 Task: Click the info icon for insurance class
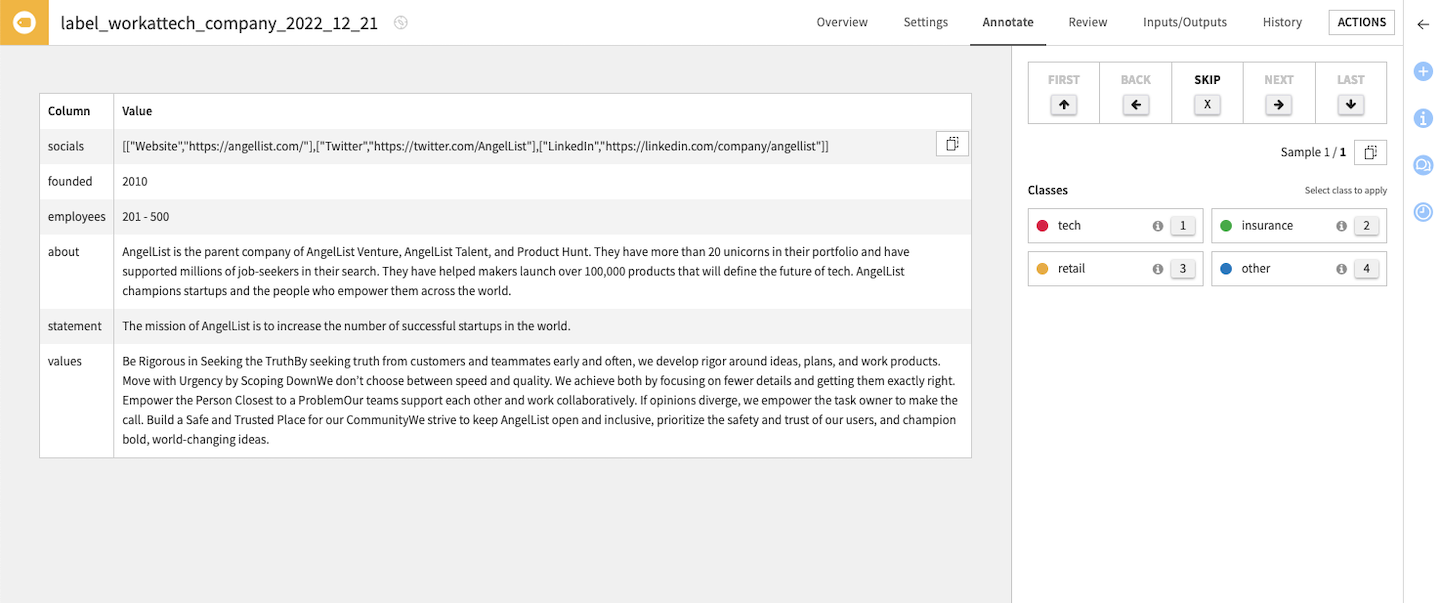click(1342, 226)
